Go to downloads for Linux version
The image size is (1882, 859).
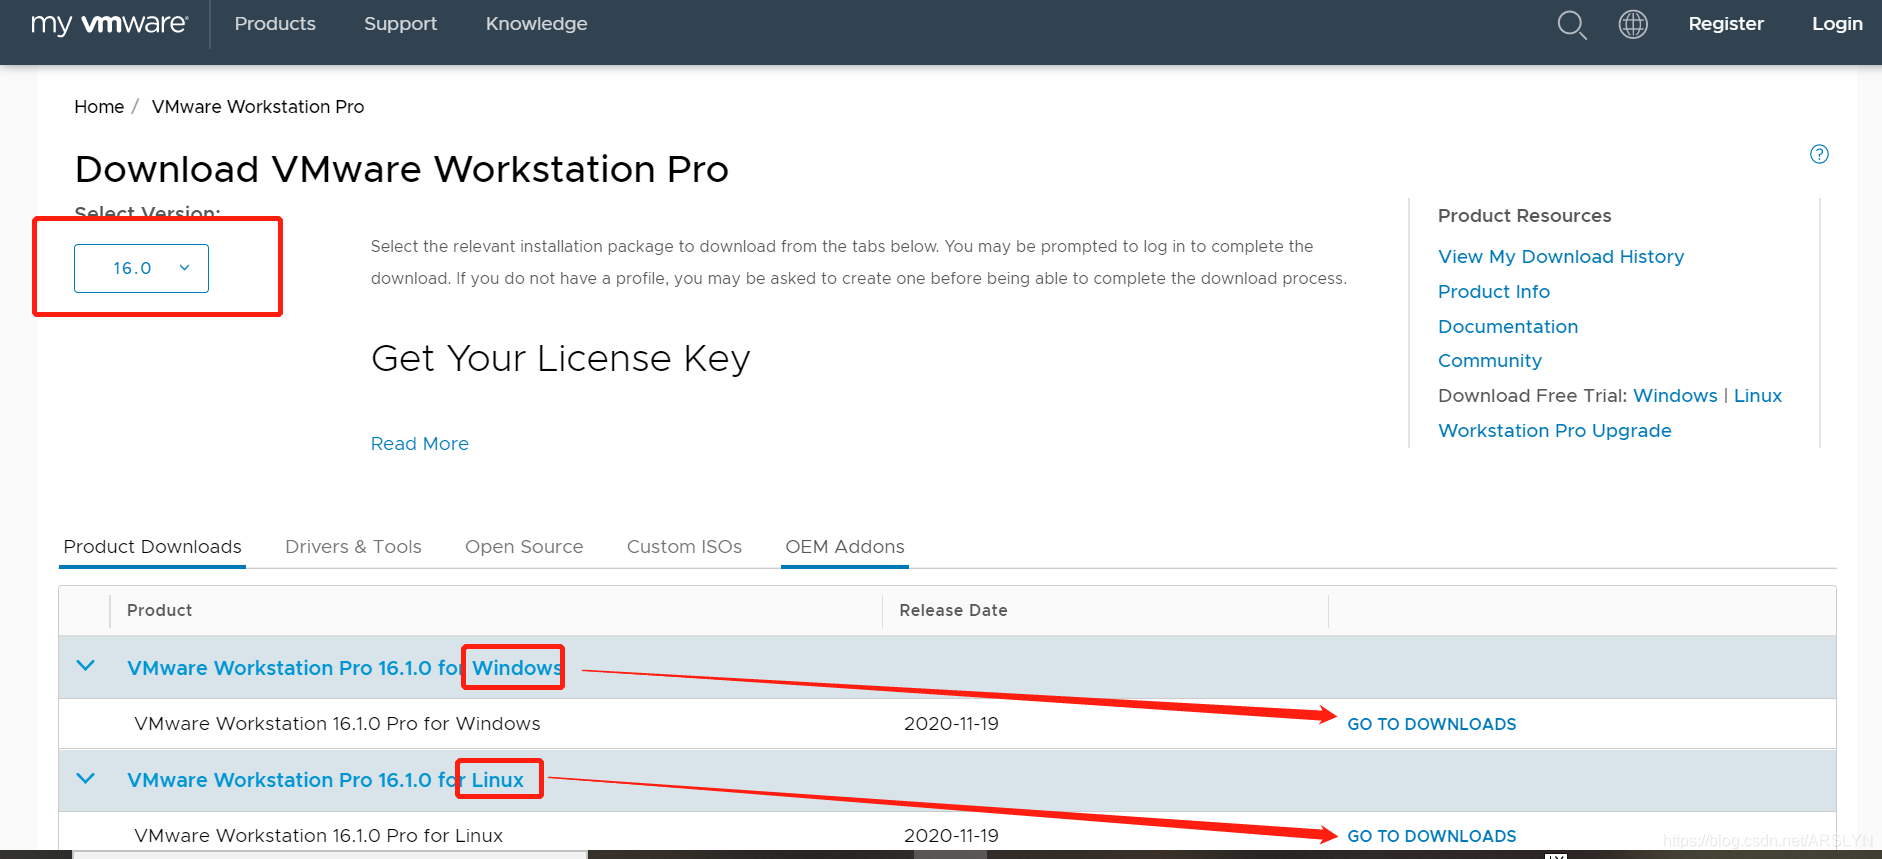[1432, 836]
